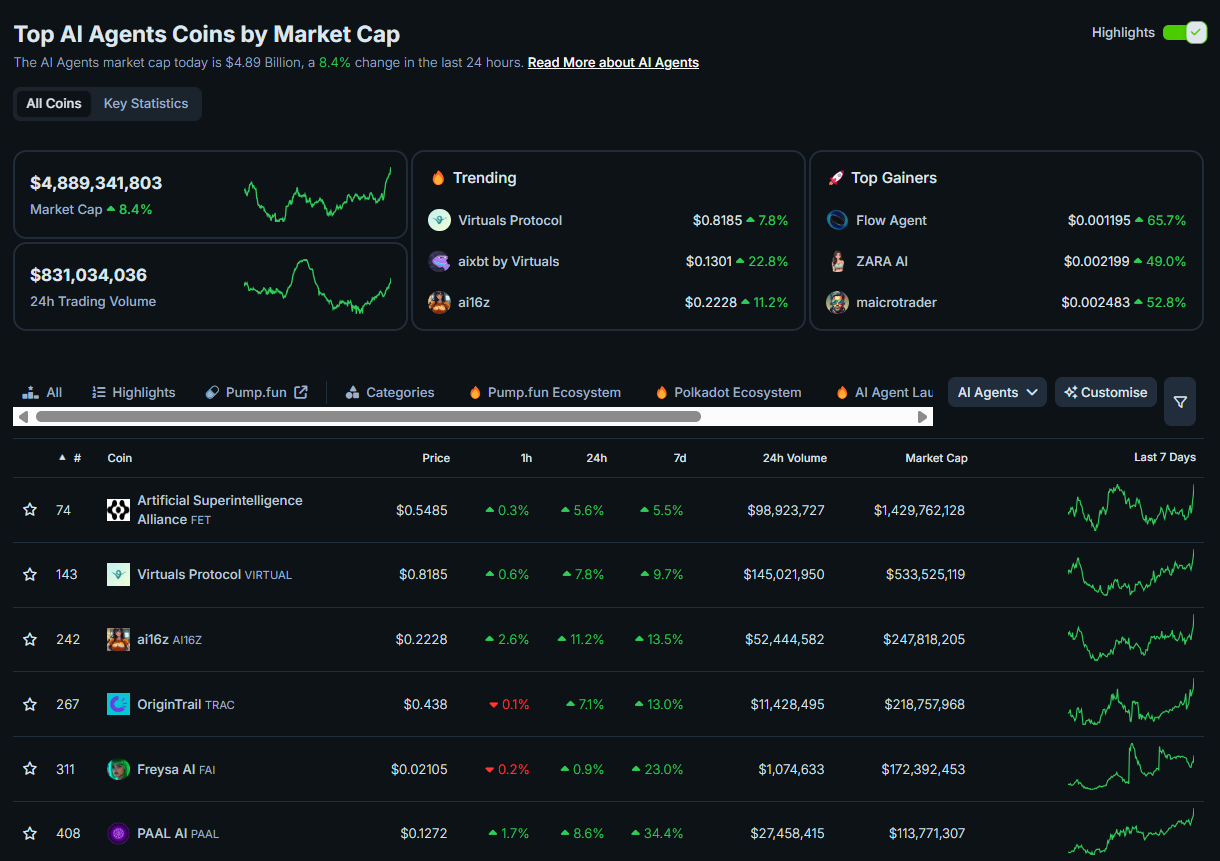The height and width of the screenshot is (861, 1220).
Task: Sort by the 1h column header
Action: pos(526,458)
